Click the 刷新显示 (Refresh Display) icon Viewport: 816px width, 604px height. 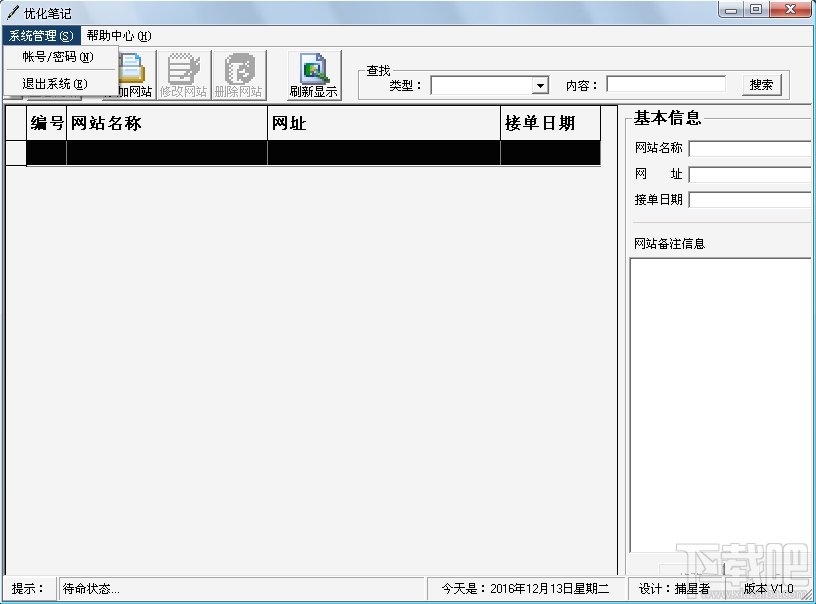[315, 73]
